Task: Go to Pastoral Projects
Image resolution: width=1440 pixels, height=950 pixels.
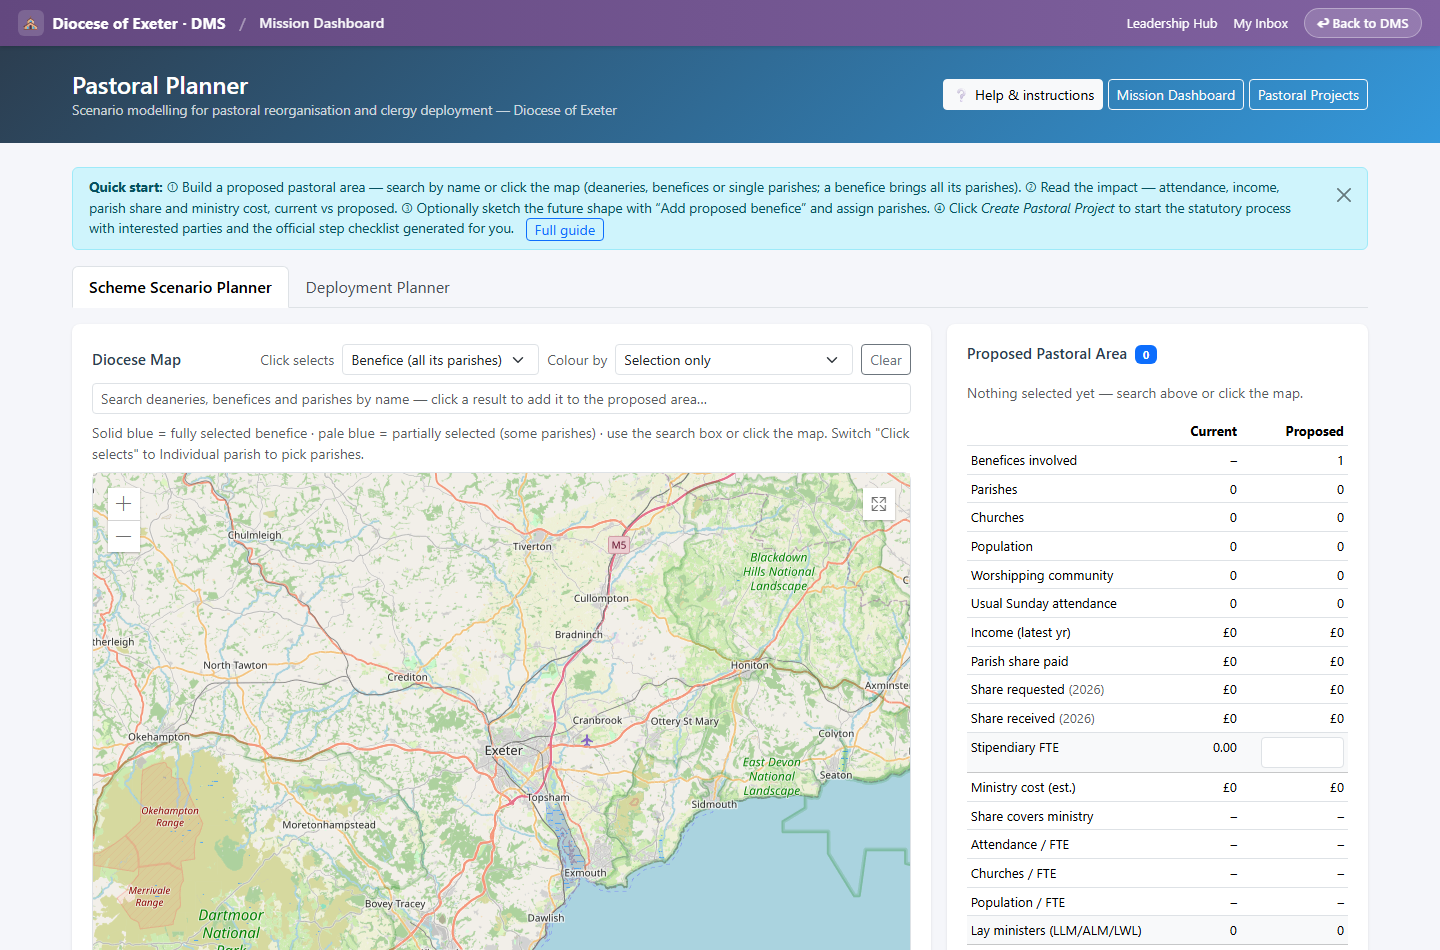Action: (1308, 95)
